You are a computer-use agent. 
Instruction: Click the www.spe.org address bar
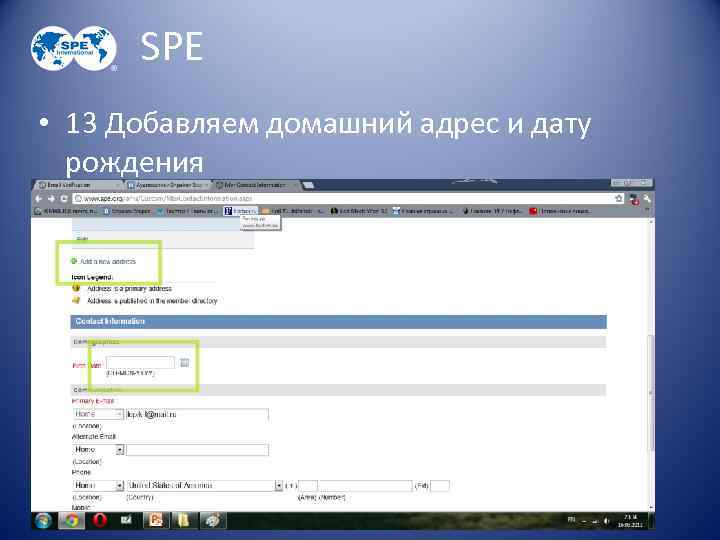click(x=342, y=198)
